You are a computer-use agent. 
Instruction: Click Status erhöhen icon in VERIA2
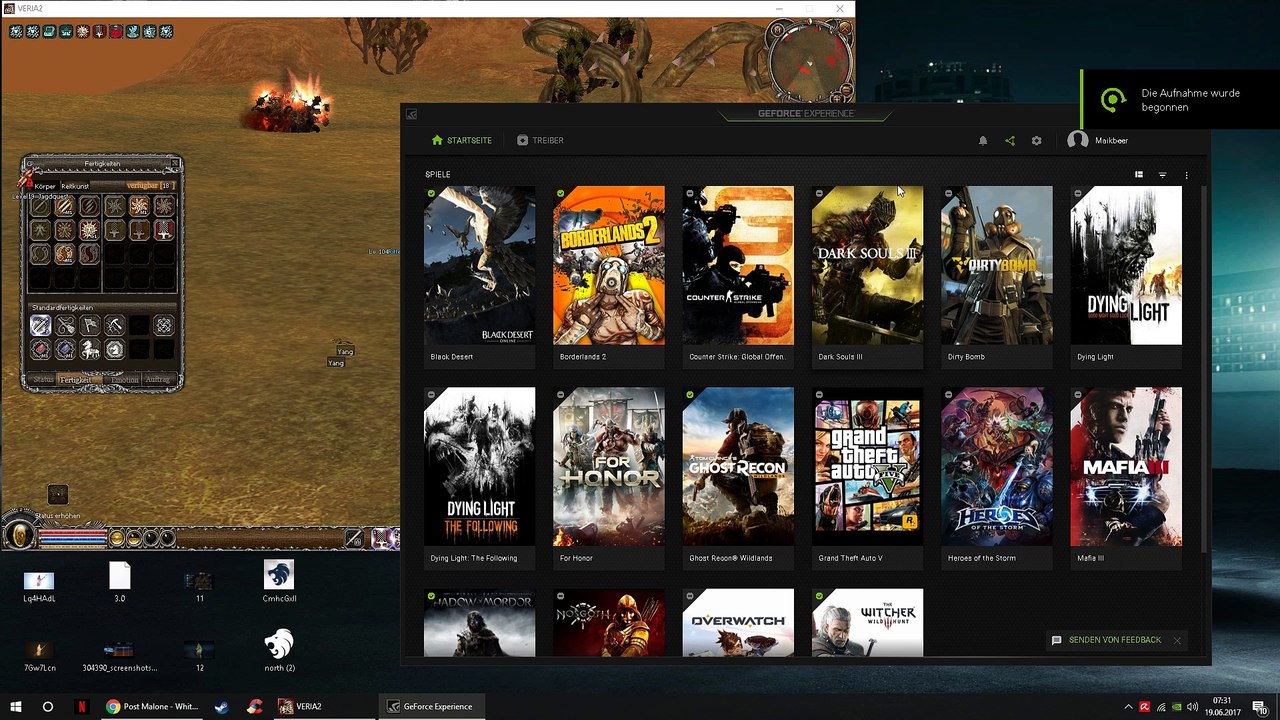58,495
